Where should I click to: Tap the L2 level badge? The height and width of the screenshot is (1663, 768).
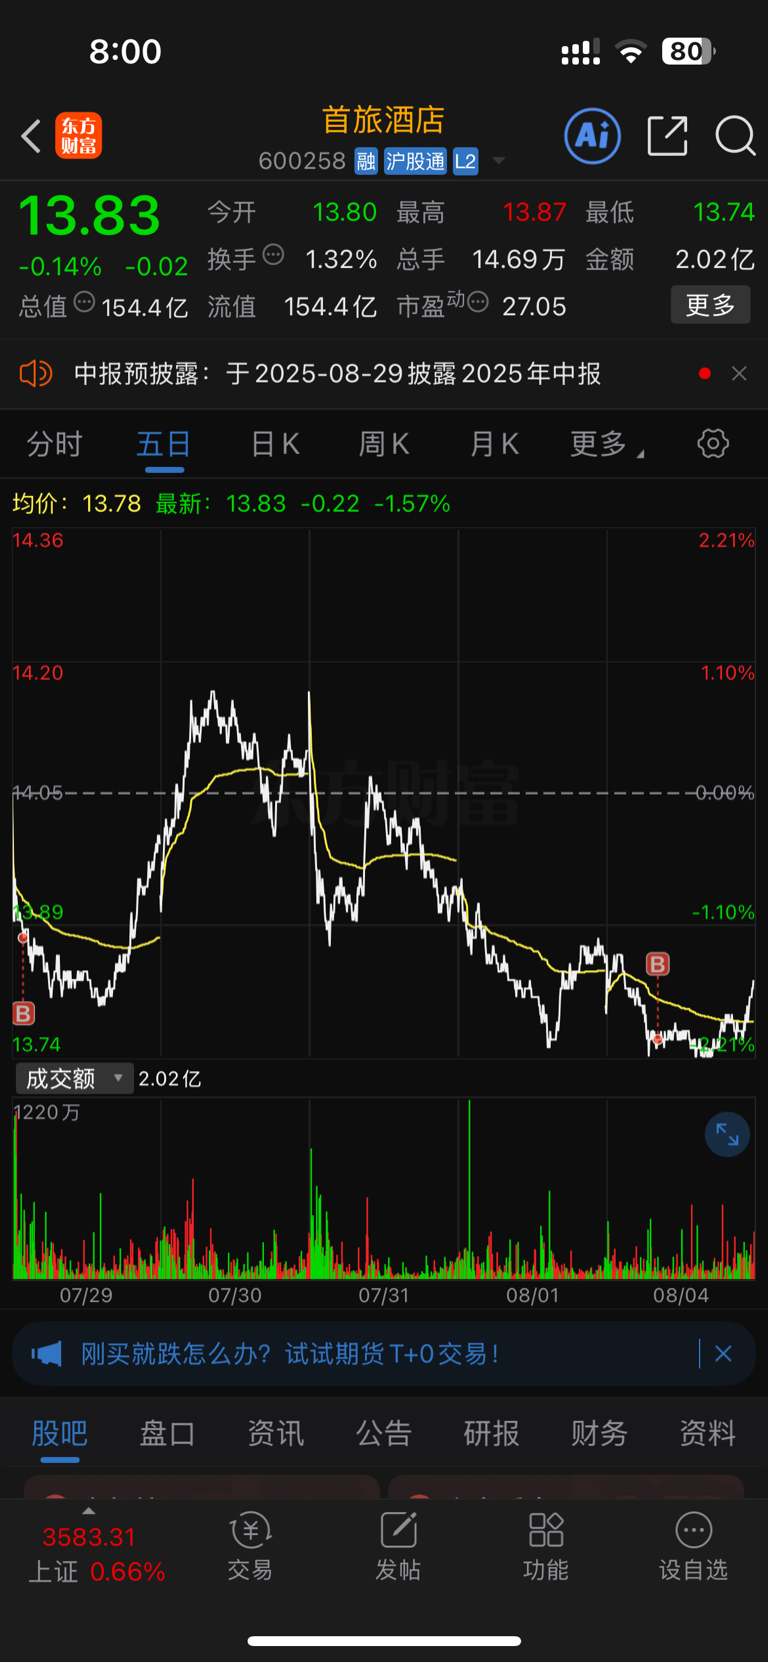[465, 161]
